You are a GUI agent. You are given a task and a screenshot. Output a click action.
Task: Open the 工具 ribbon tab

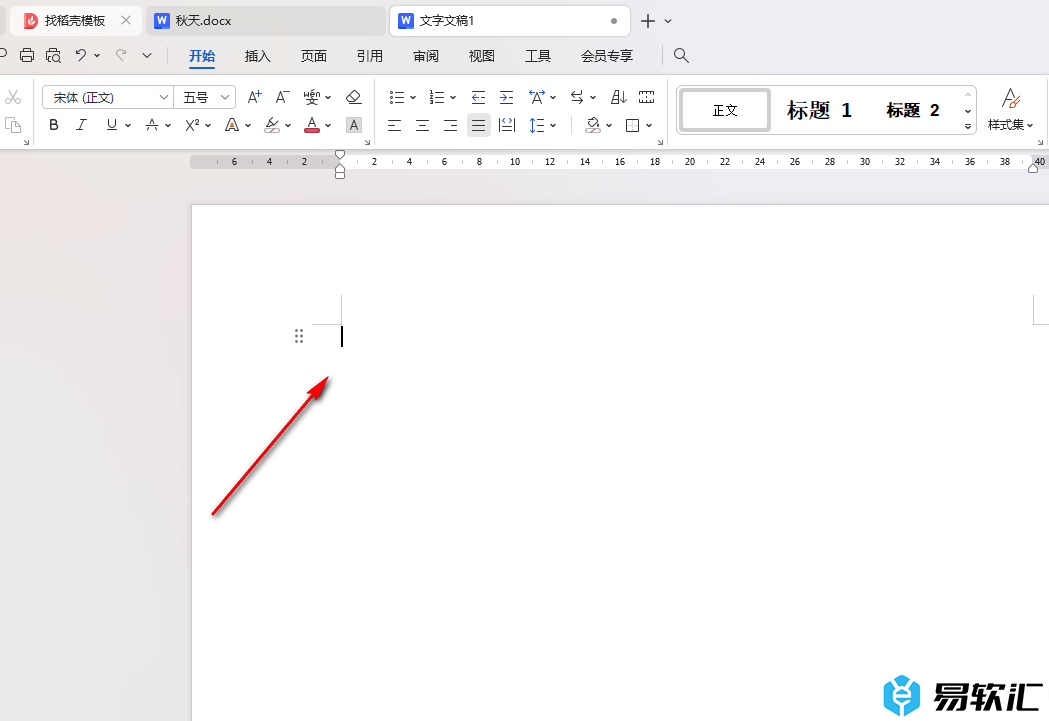click(x=538, y=56)
